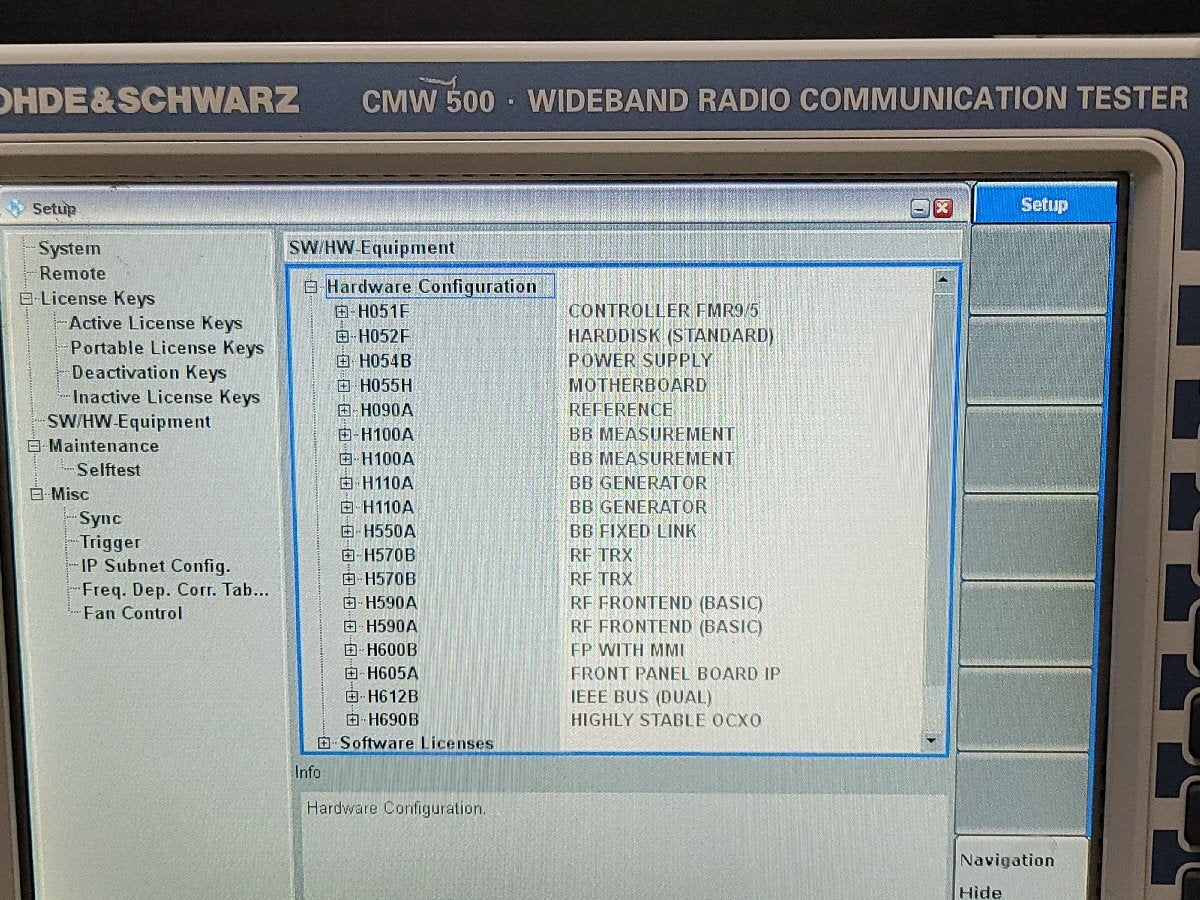This screenshot has width=1200, height=900.
Task: Open the System settings in the sidebar
Action: pyautogui.click(x=69, y=248)
